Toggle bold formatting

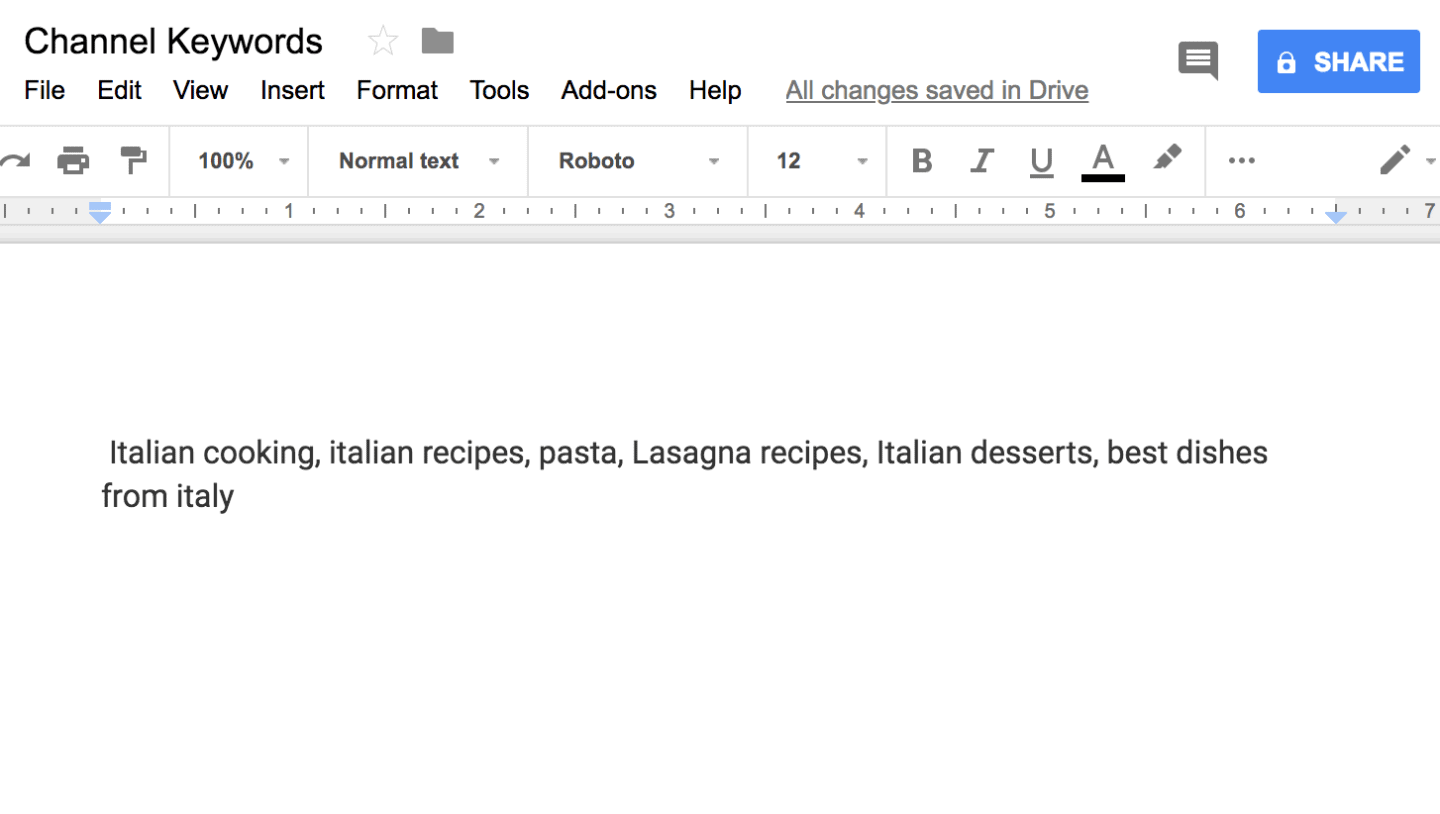click(922, 161)
